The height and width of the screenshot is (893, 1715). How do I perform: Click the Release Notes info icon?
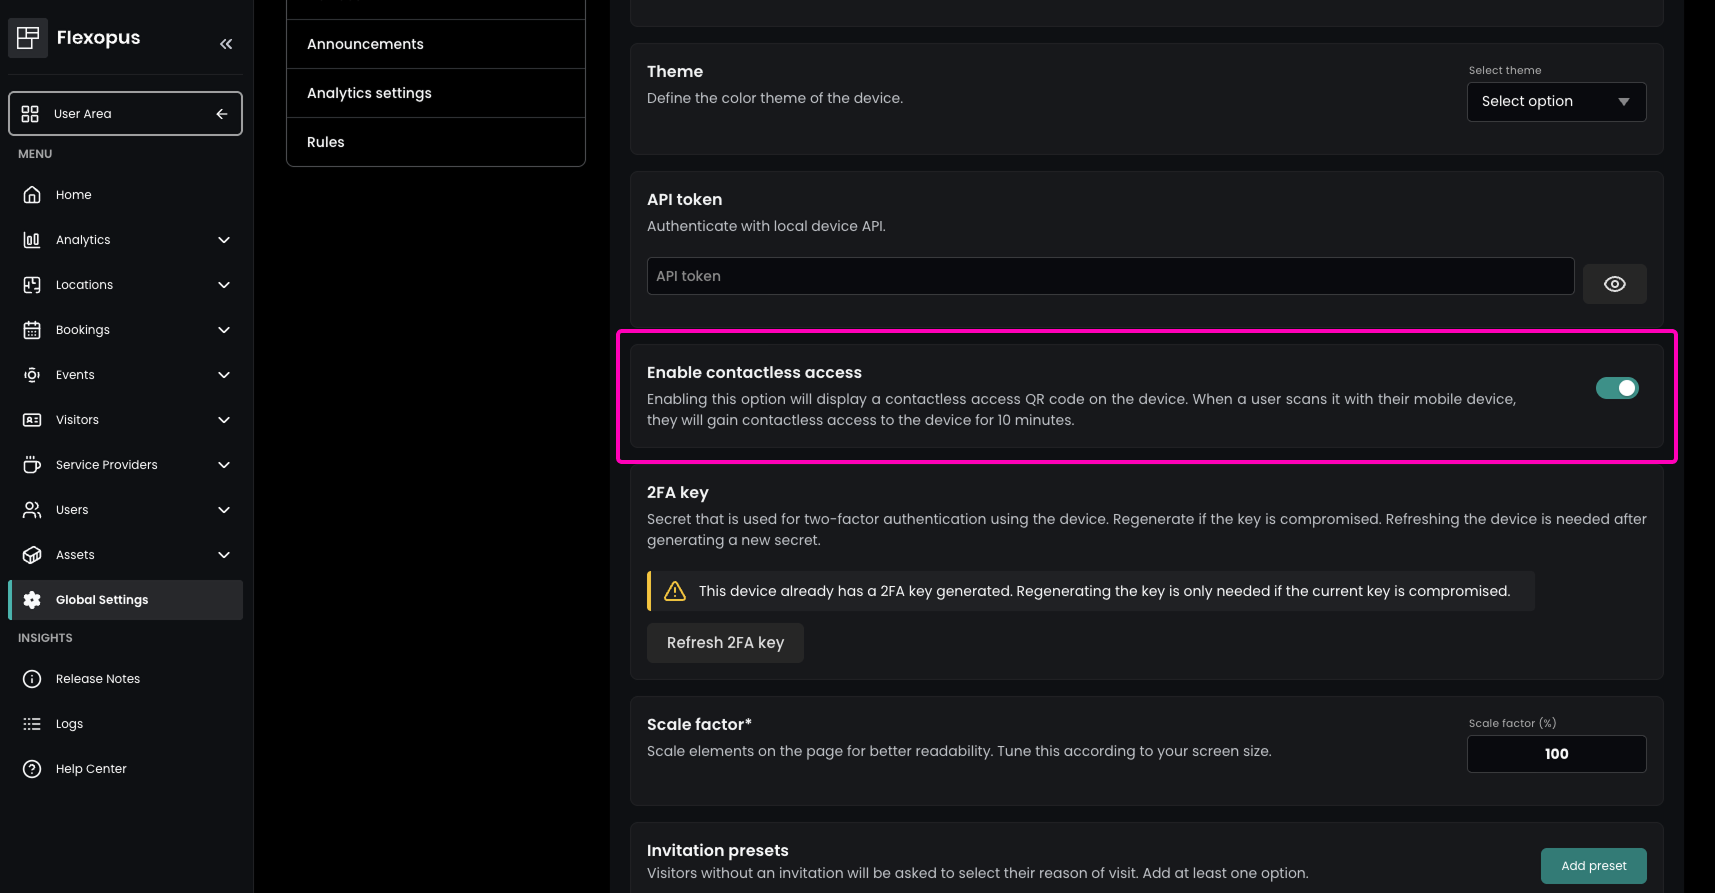pos(32,679)
